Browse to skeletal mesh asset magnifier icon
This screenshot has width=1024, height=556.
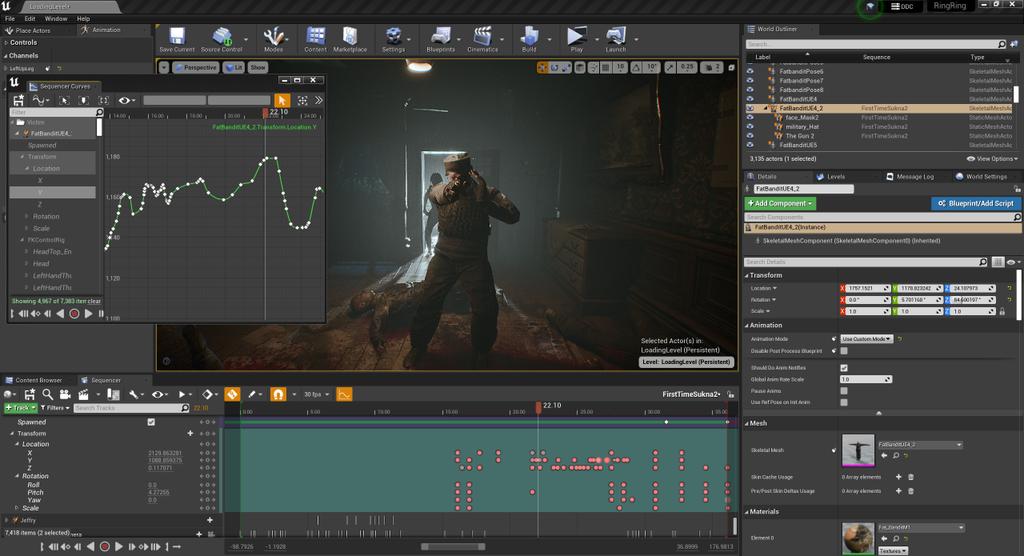coord(896,455)
